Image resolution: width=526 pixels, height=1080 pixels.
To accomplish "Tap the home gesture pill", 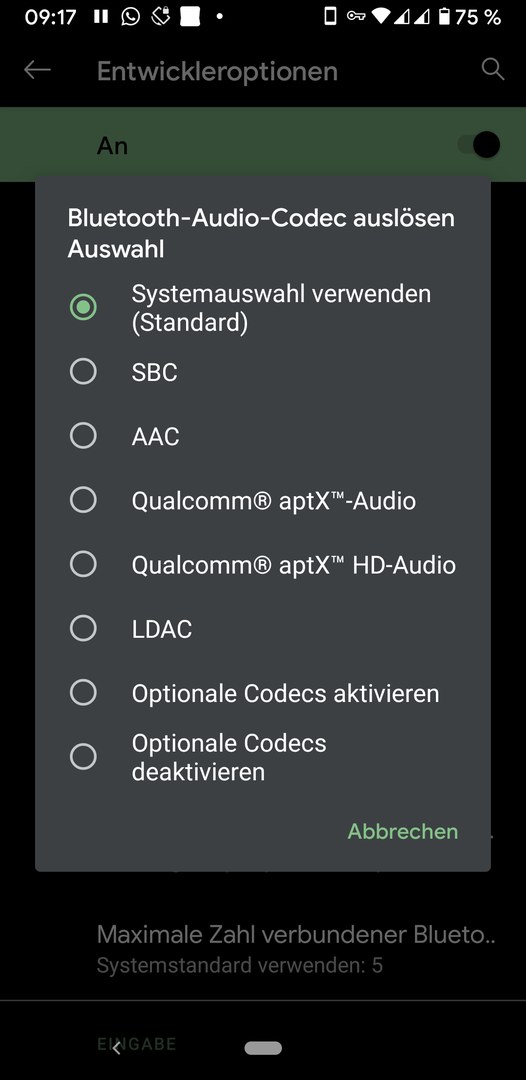I will [263, 1048].
